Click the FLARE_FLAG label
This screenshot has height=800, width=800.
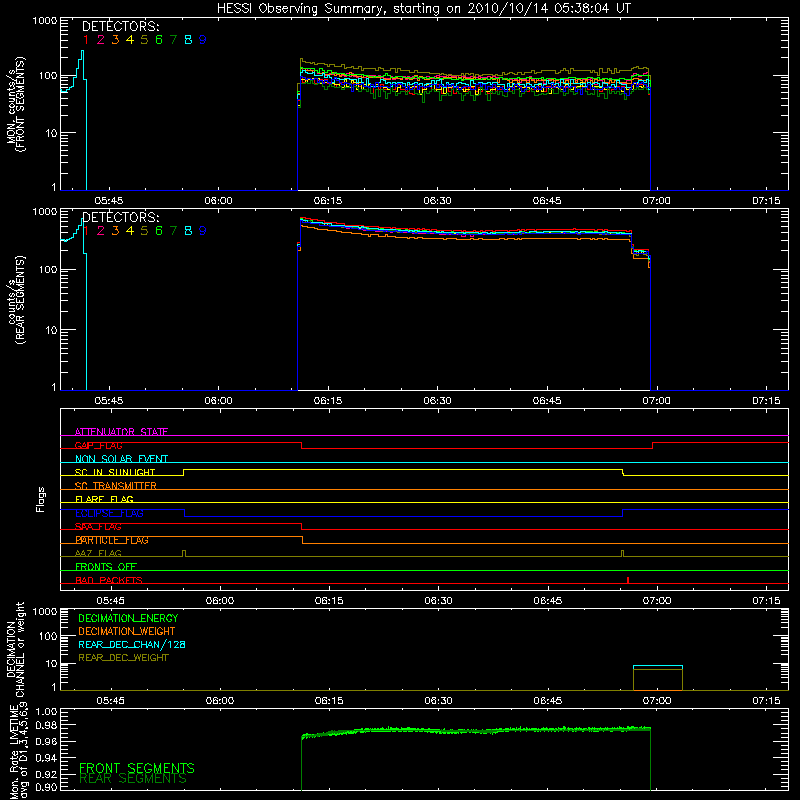[x=104, y=499]
